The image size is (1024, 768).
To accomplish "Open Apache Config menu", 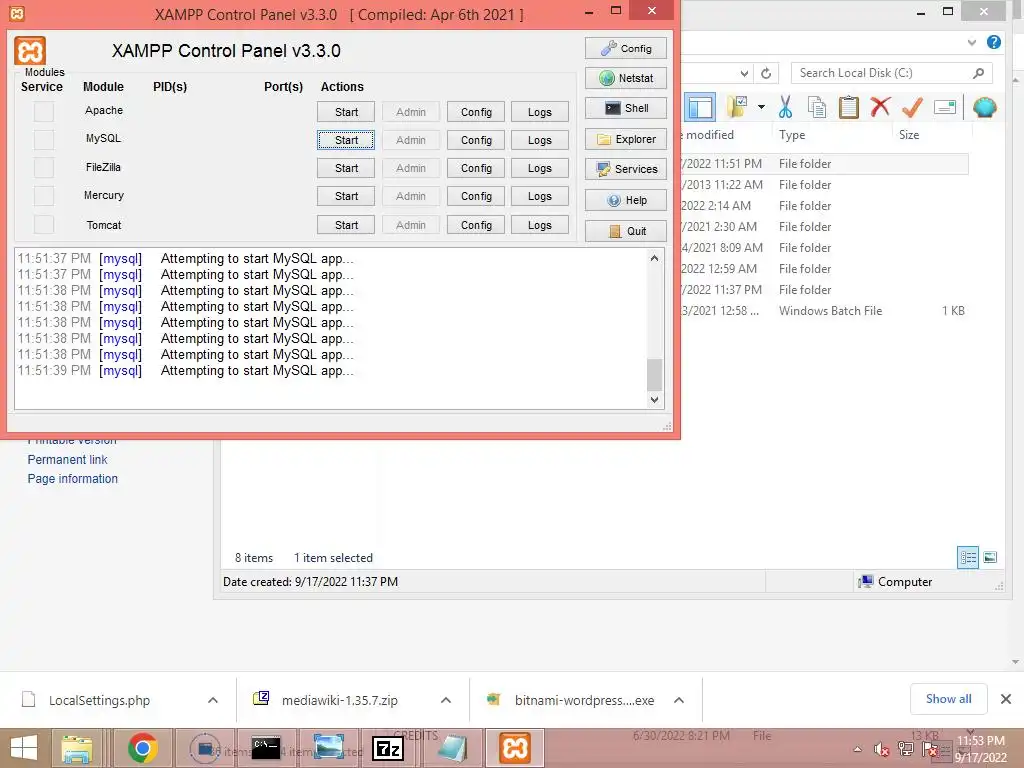I will tap(476, 112).
